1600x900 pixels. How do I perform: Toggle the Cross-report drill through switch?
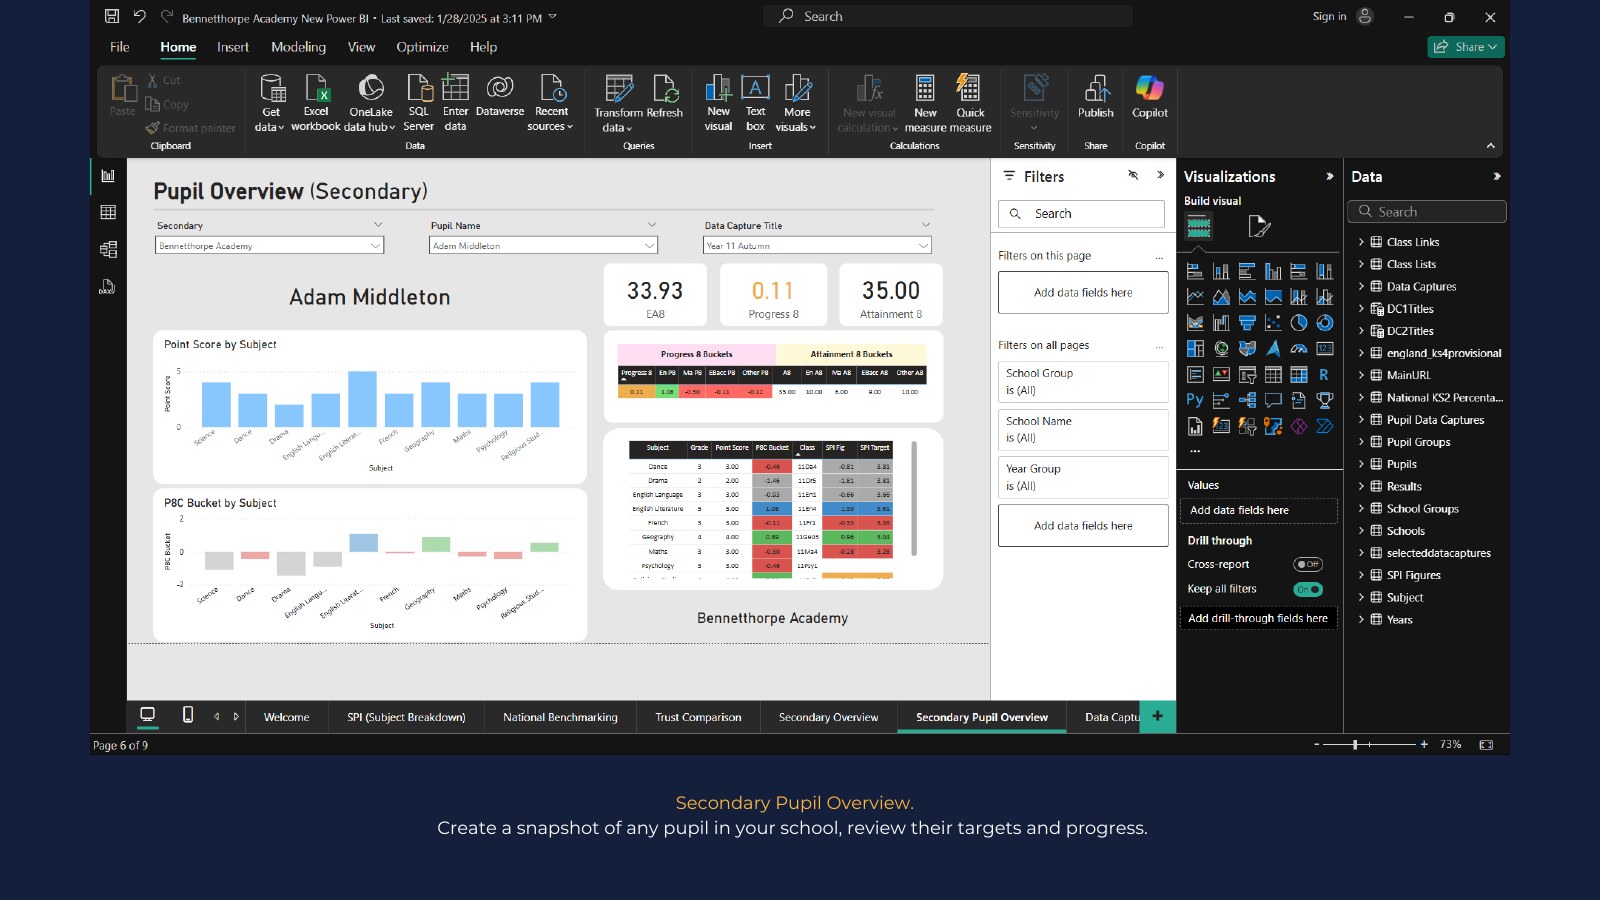tap(1308, 564)
